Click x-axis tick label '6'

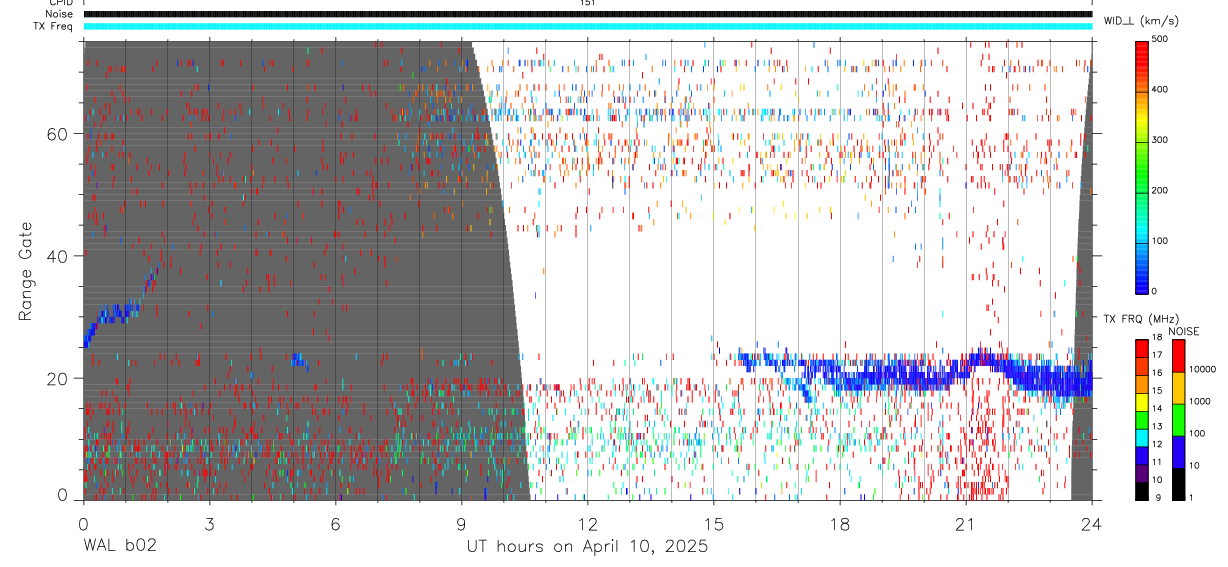335,524
